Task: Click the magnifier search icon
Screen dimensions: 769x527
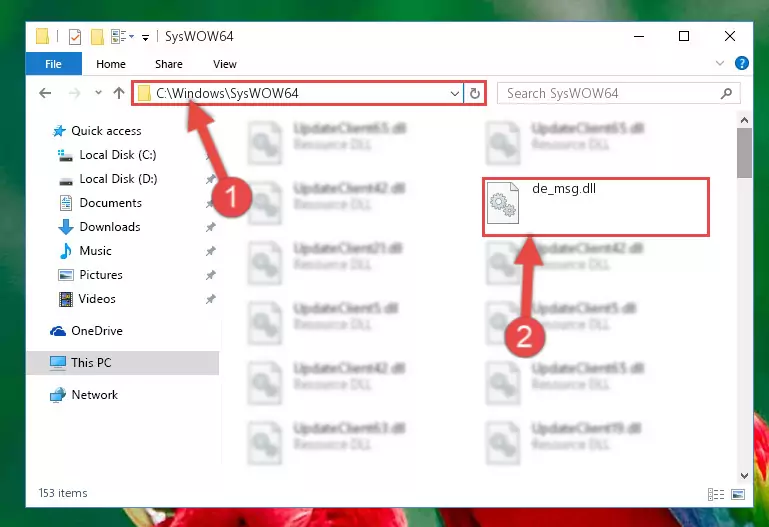Action: [726, 93]
